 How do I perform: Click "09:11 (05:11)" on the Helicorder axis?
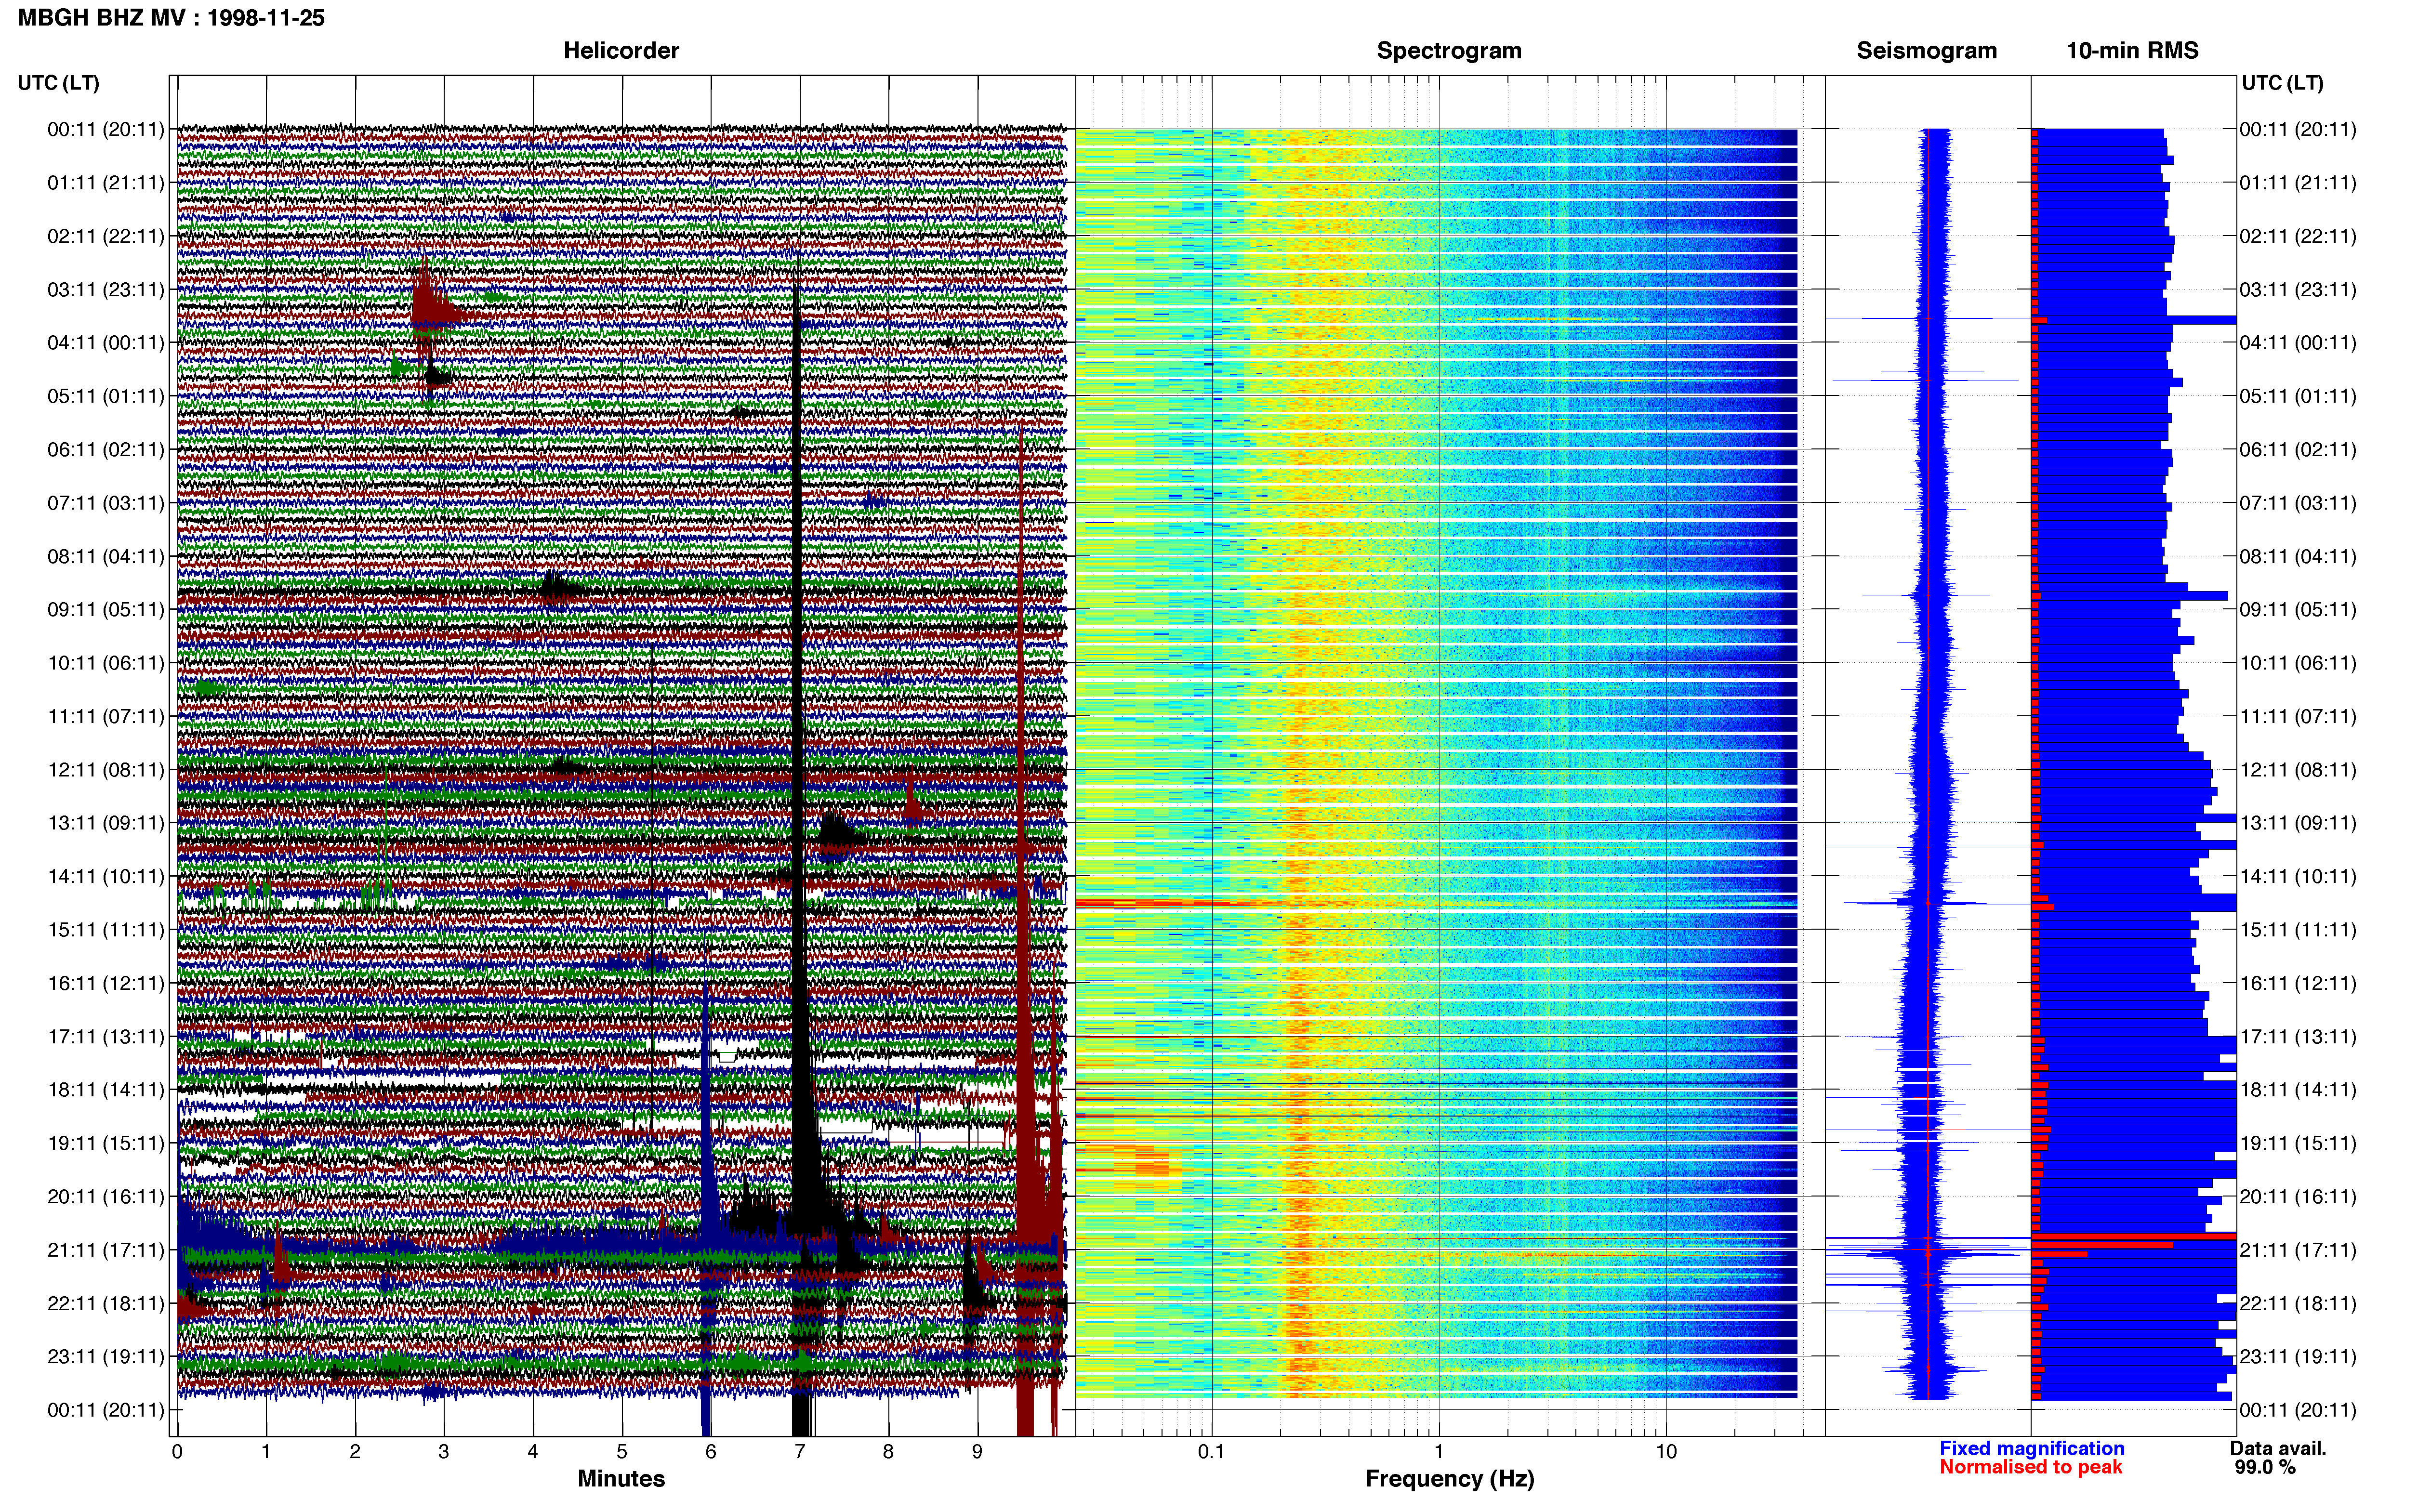[x=106, y=609]
